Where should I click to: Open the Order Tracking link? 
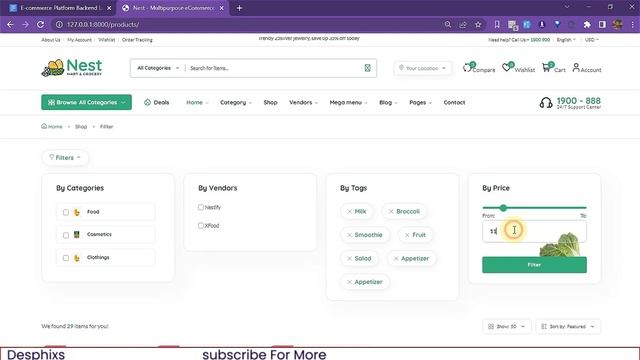click(x=137, y=40)
